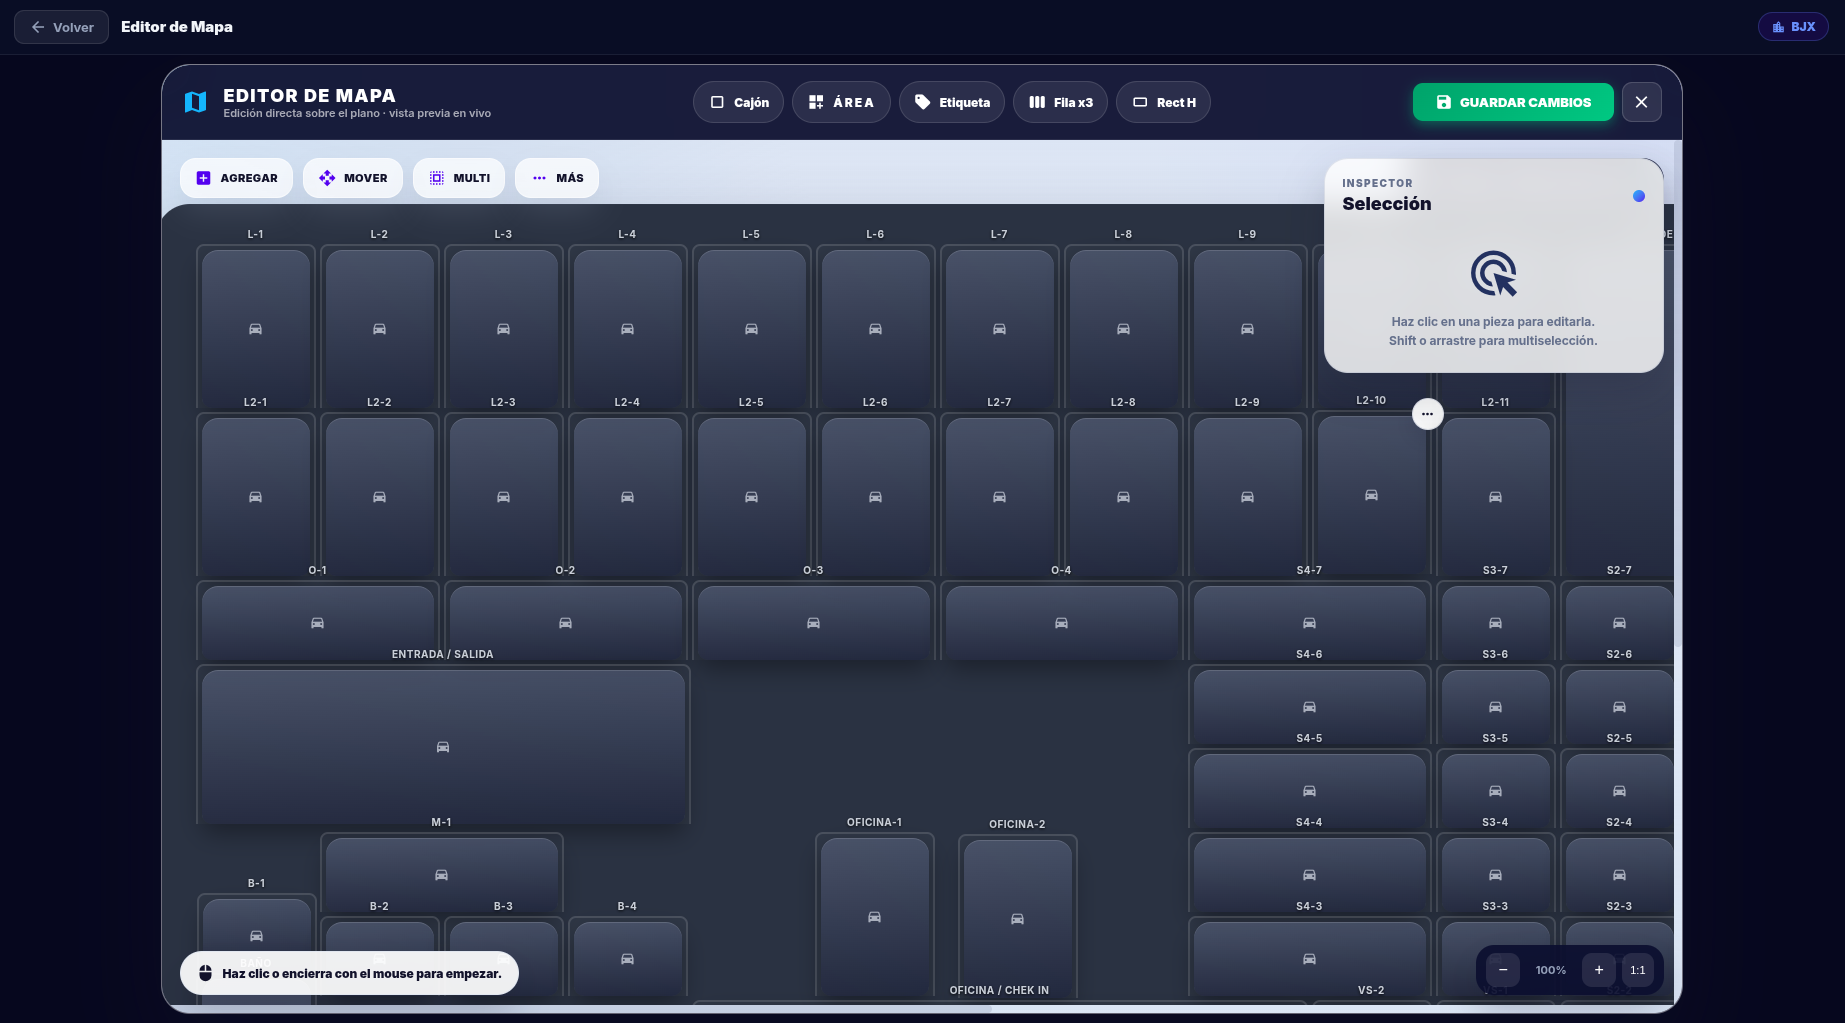Screen dimensions: 1845x1023
Task: Select the OFICINA-2 block
Action: [x=1017, y=919]
